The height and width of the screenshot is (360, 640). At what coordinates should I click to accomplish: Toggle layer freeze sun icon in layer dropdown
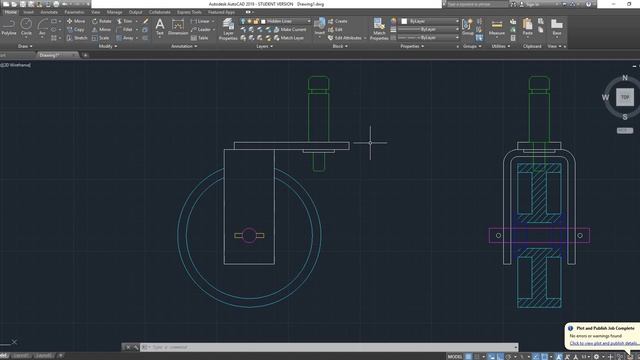click(249, 21)
